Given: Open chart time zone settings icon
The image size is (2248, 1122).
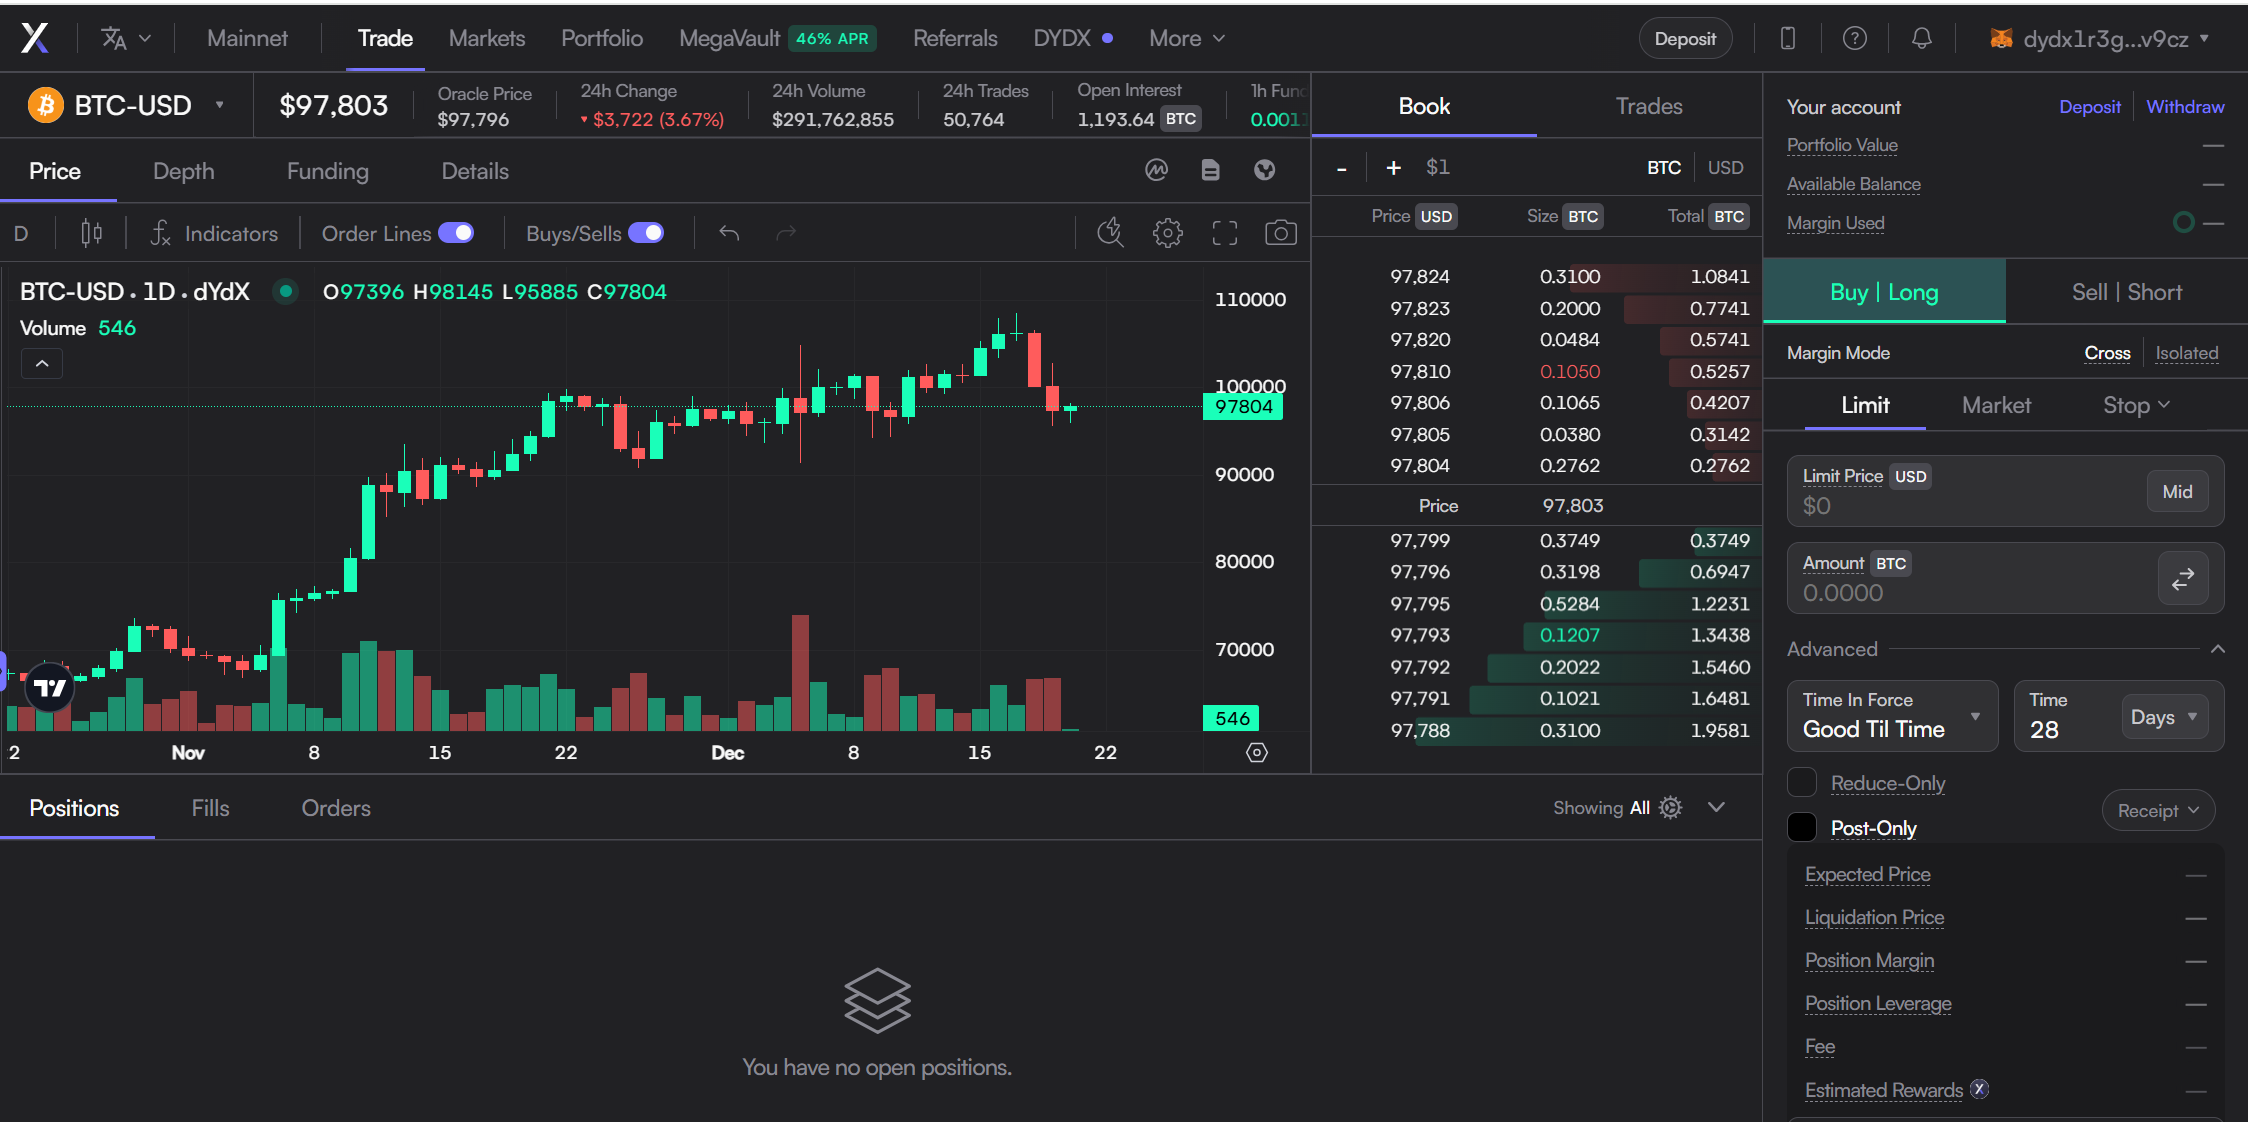Looking at the screenshot, I should (1257, 752).
